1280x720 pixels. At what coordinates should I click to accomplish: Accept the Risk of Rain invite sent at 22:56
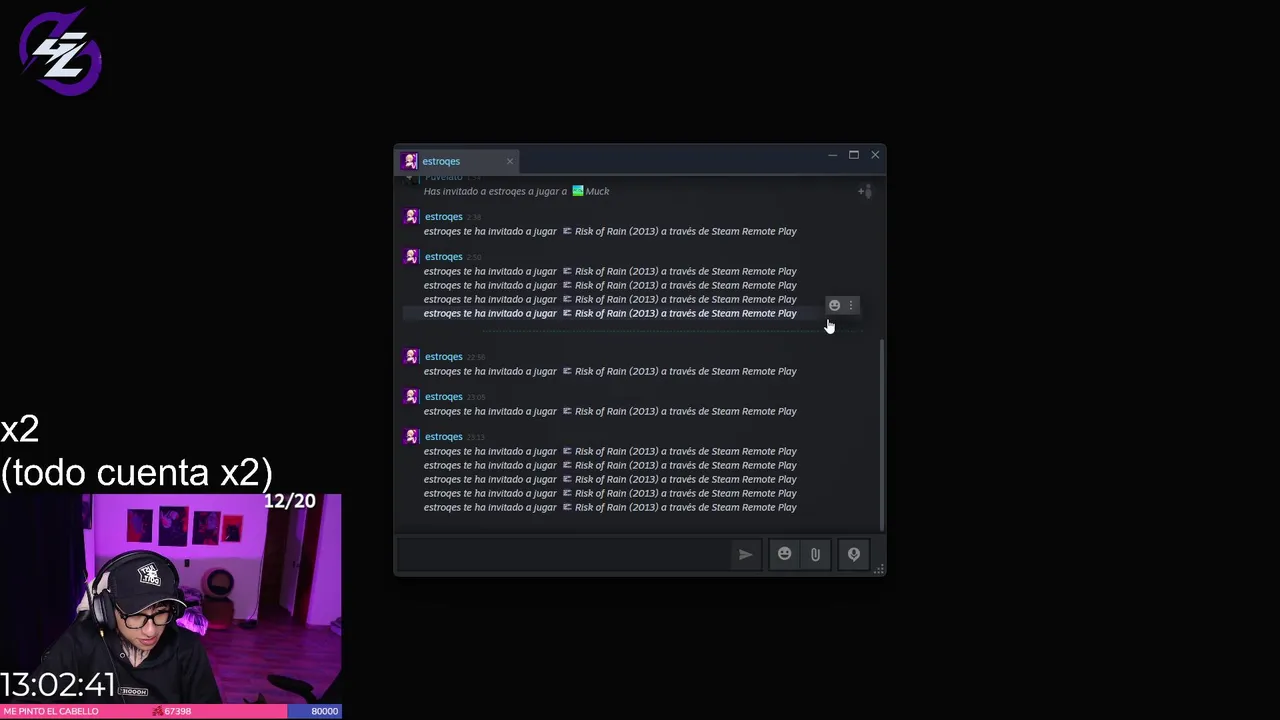[610, 371]
